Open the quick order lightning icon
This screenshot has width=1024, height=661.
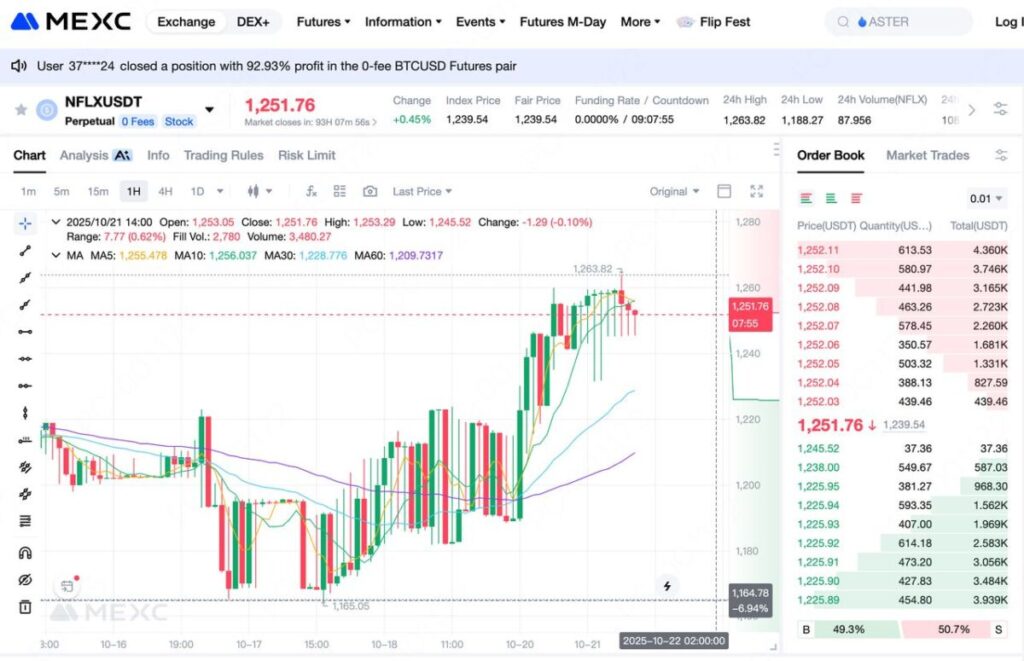tap(668, 586)
